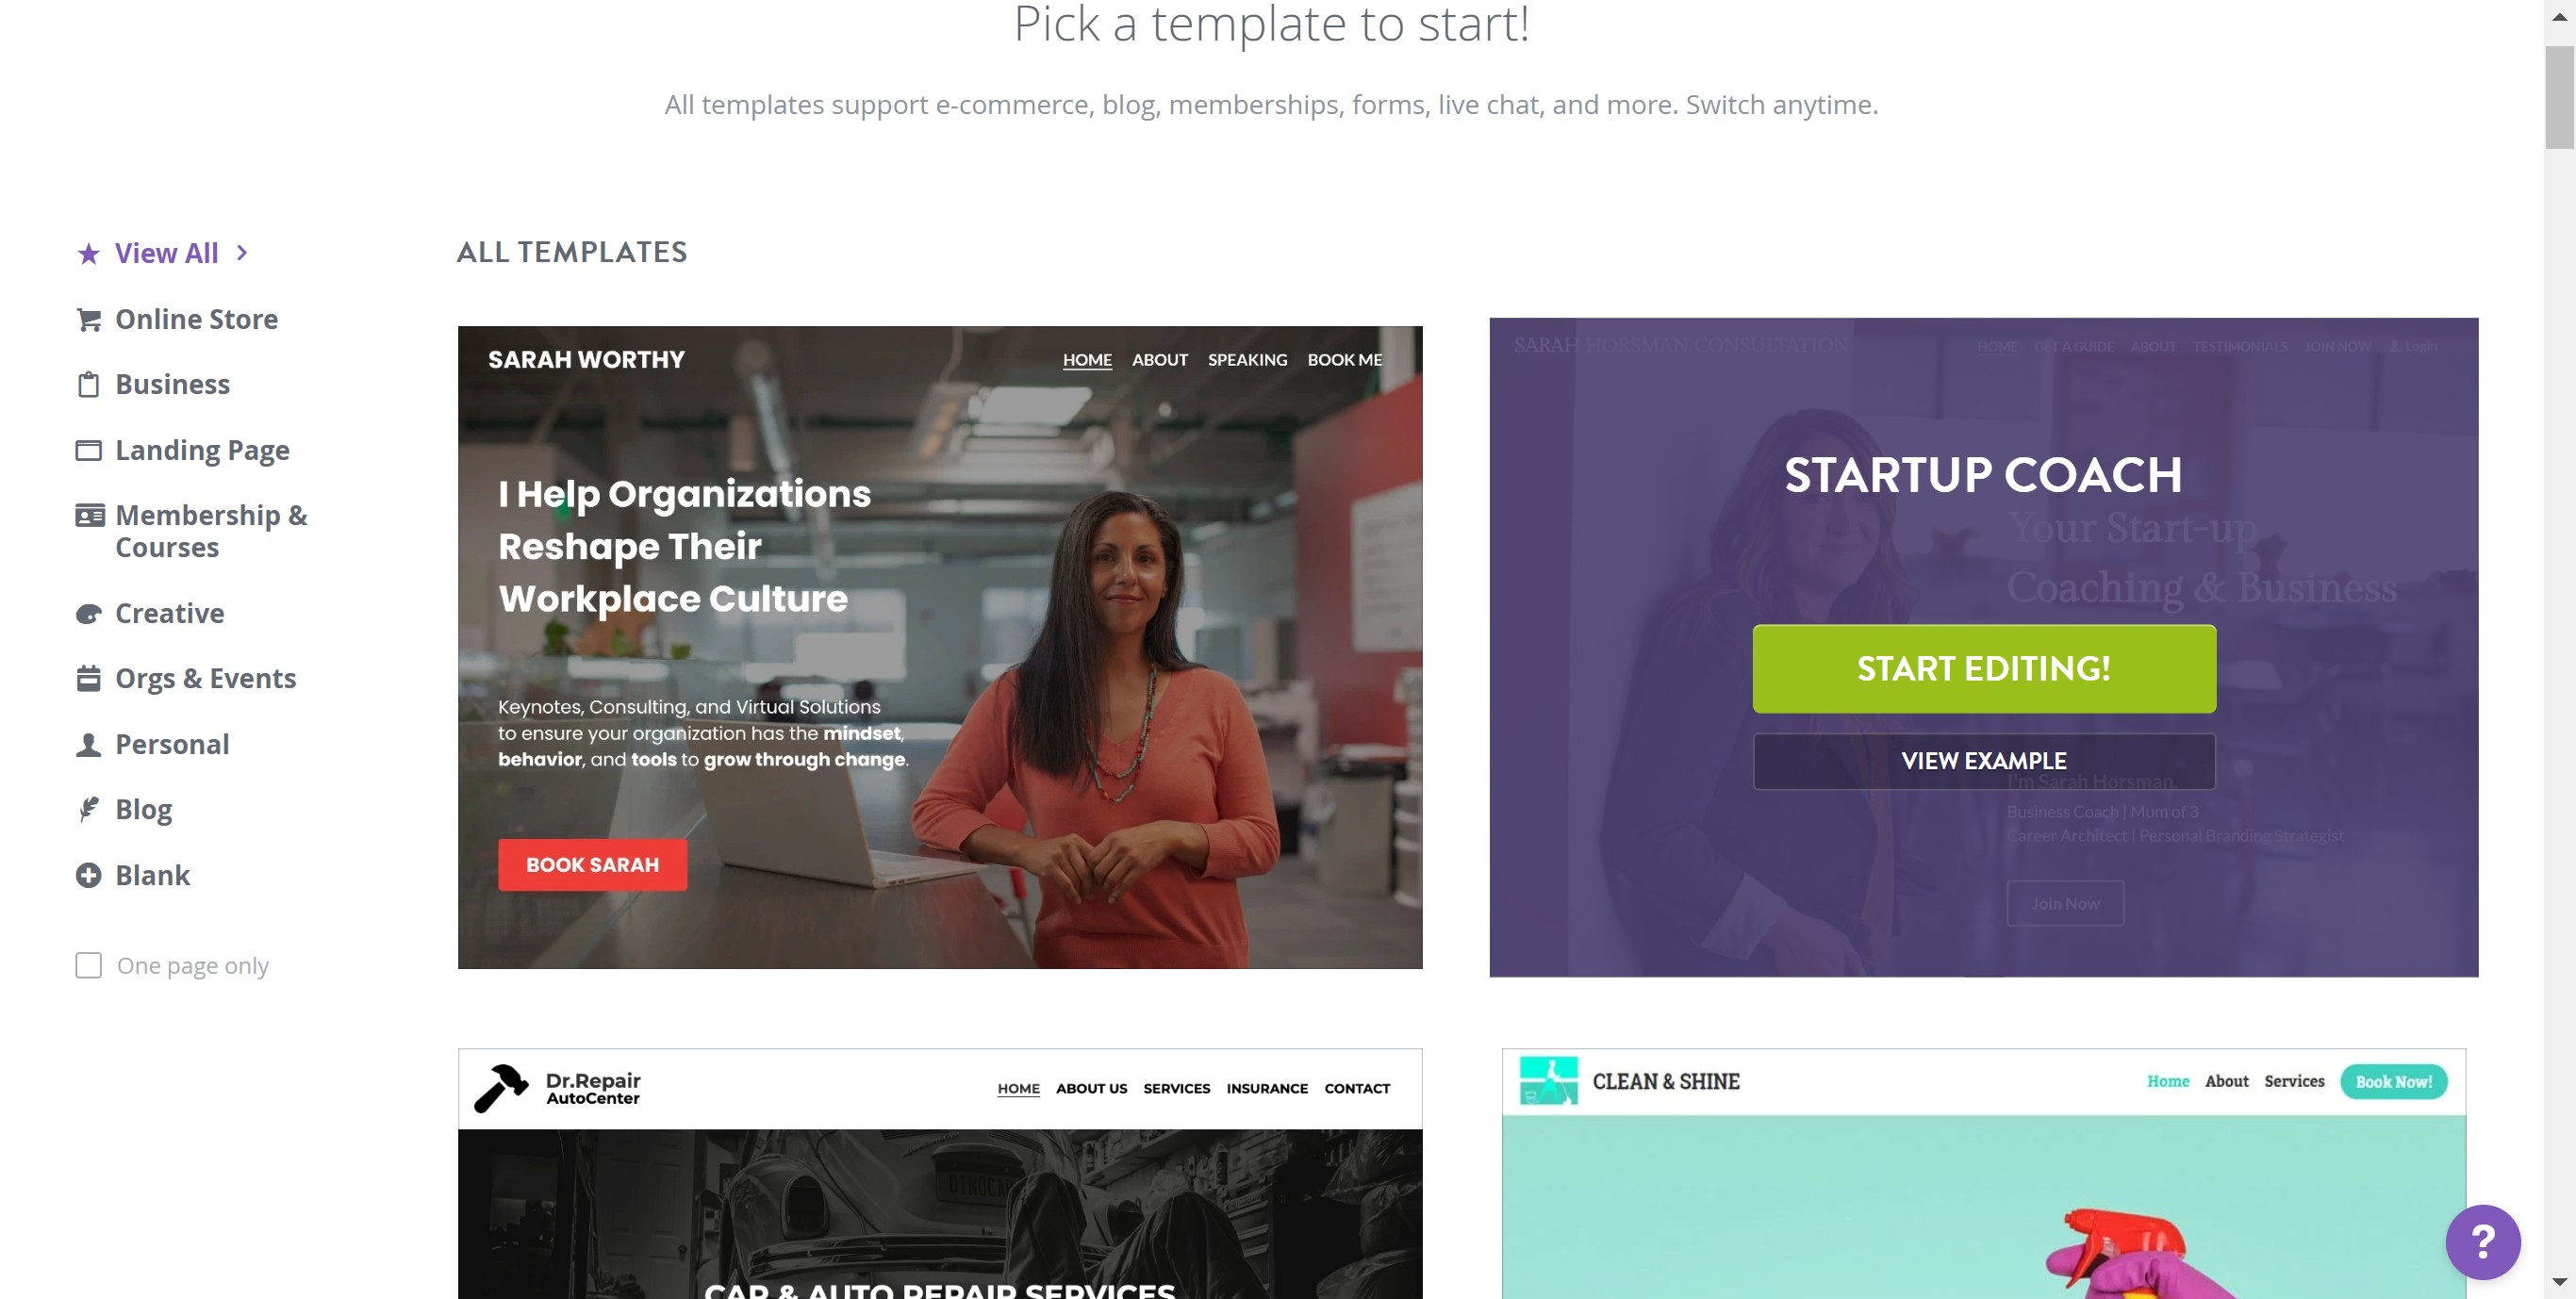
Task: Click the Landing Page window icon
Action: tap(88, 451)
